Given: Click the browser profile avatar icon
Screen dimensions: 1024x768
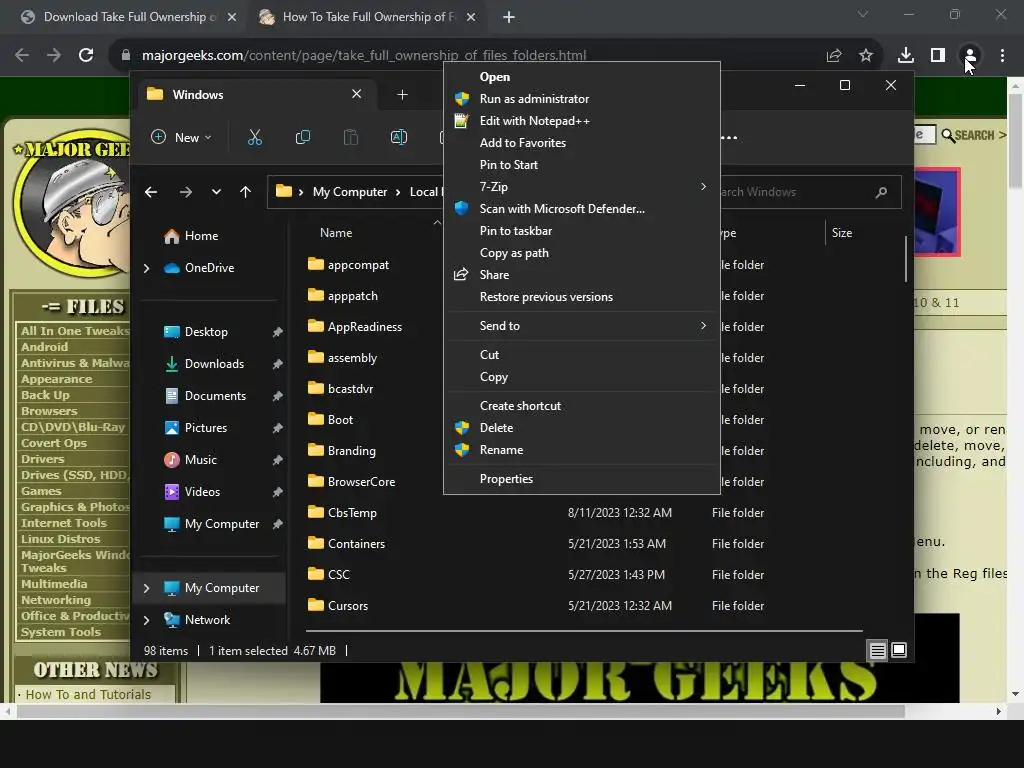Looking at the screenshot, I should [x=970, y=56].
